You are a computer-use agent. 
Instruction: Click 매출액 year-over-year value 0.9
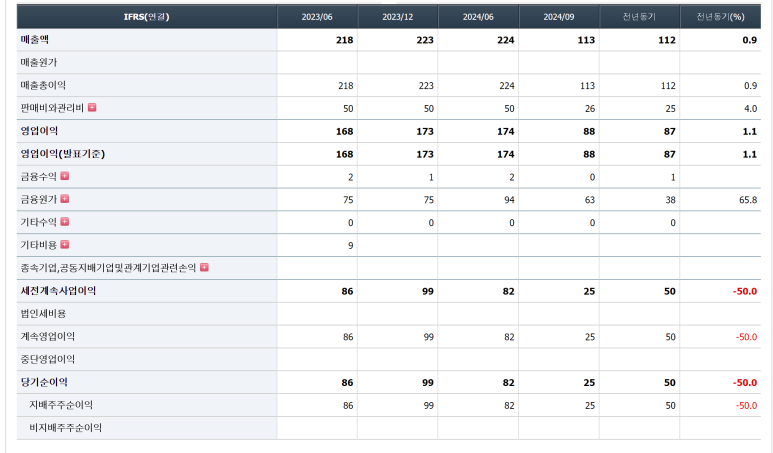pyautogui.click(x=750, y=40)
